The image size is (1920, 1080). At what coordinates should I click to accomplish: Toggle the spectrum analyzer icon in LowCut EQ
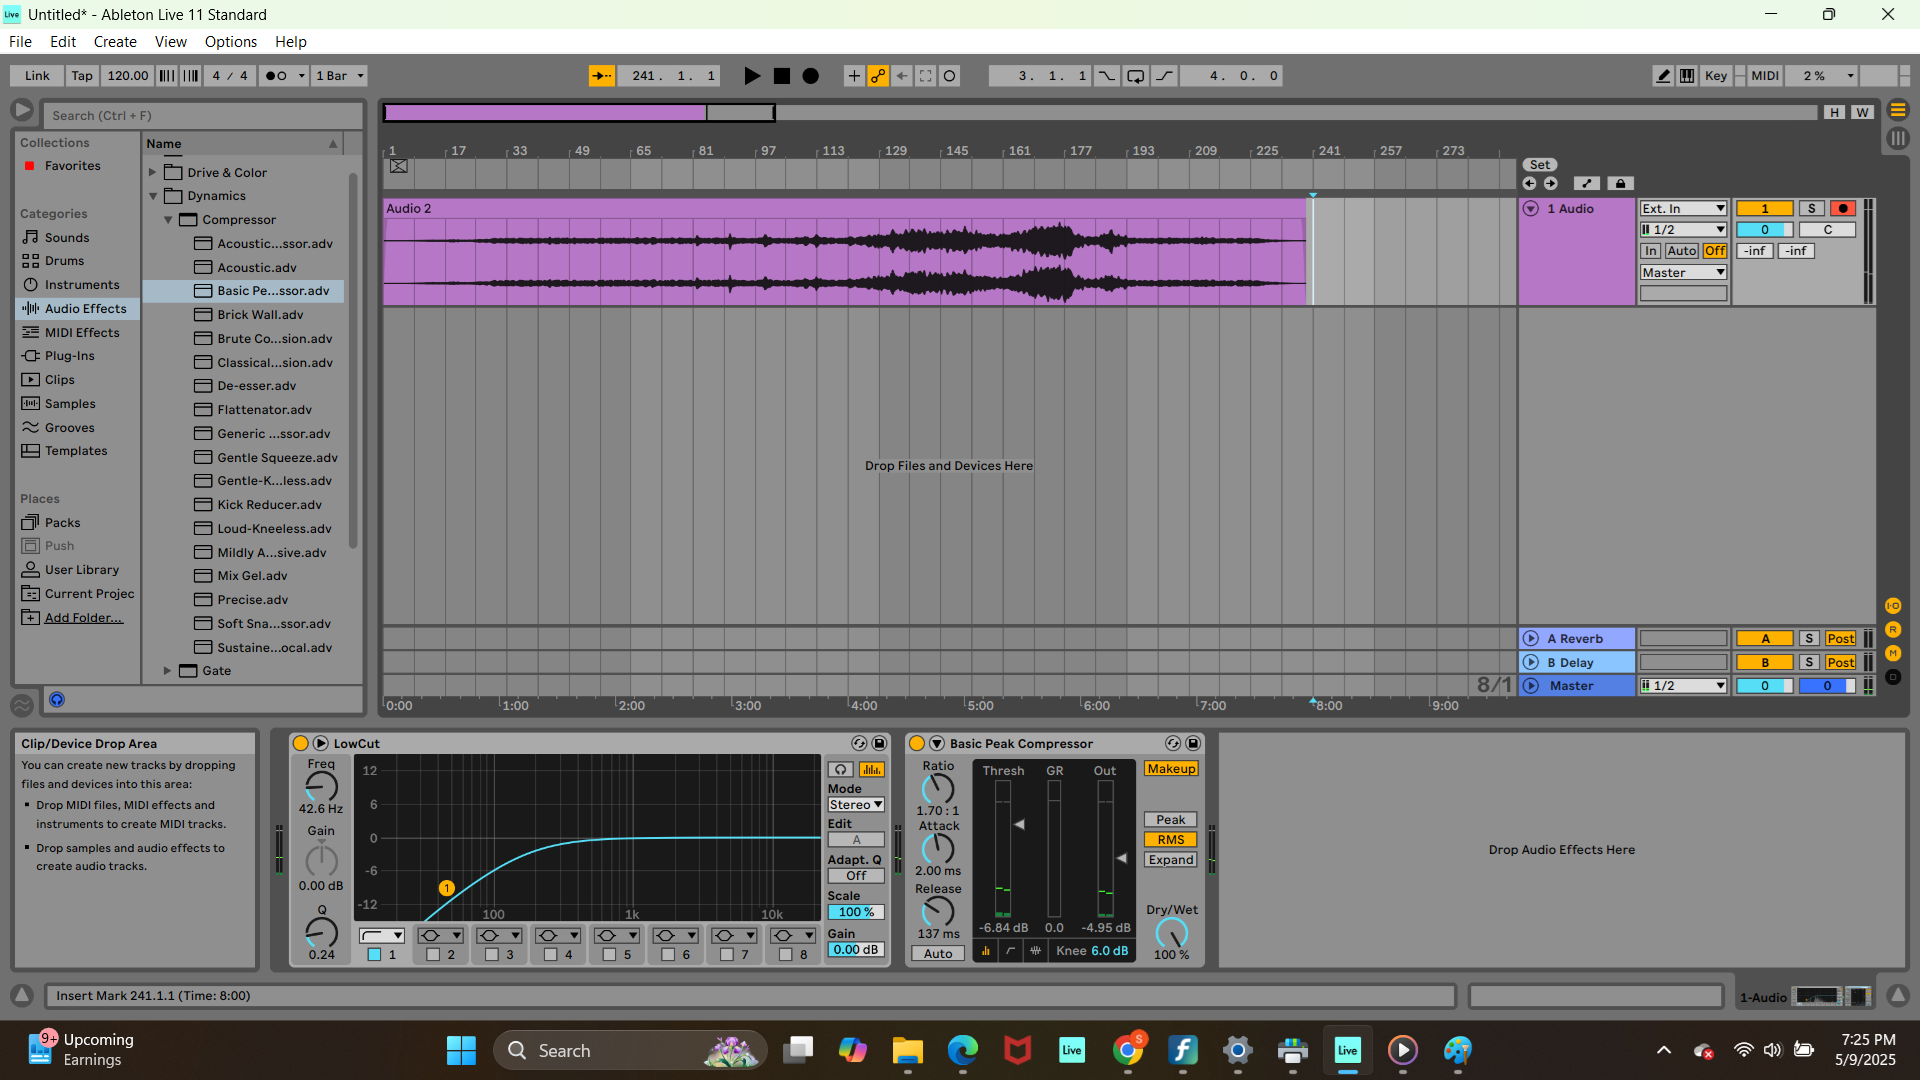872,769
